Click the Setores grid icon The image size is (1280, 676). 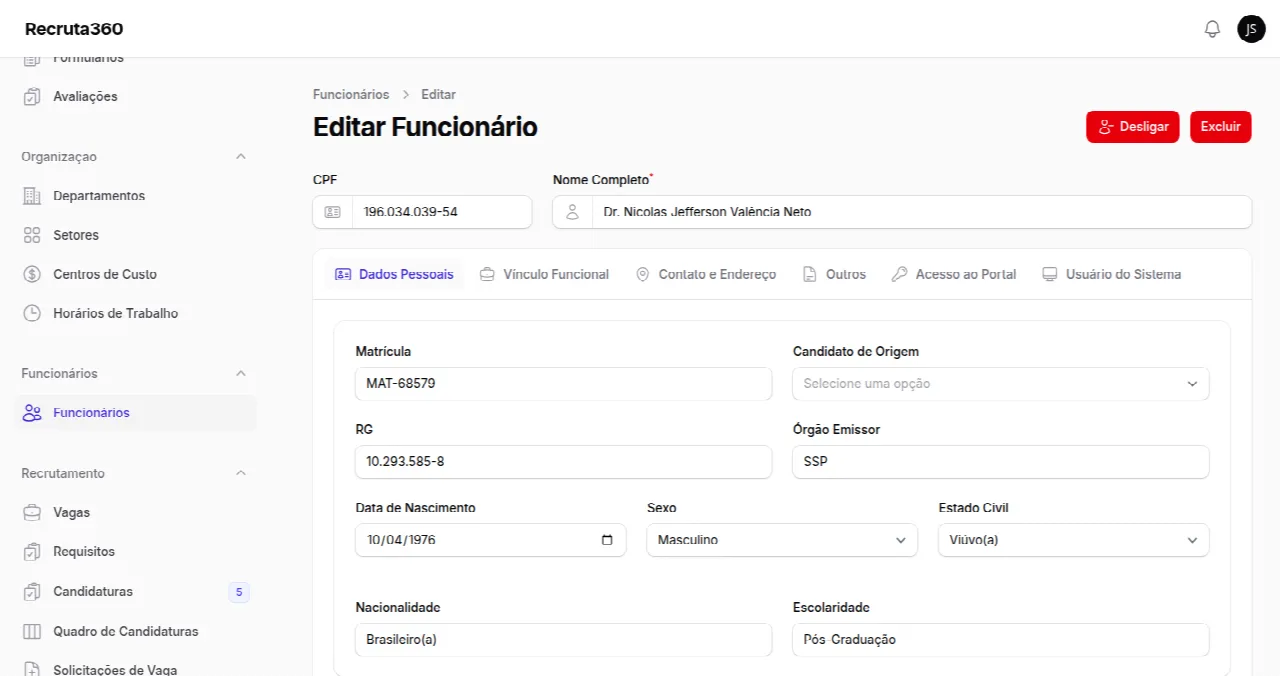point(32,235)
